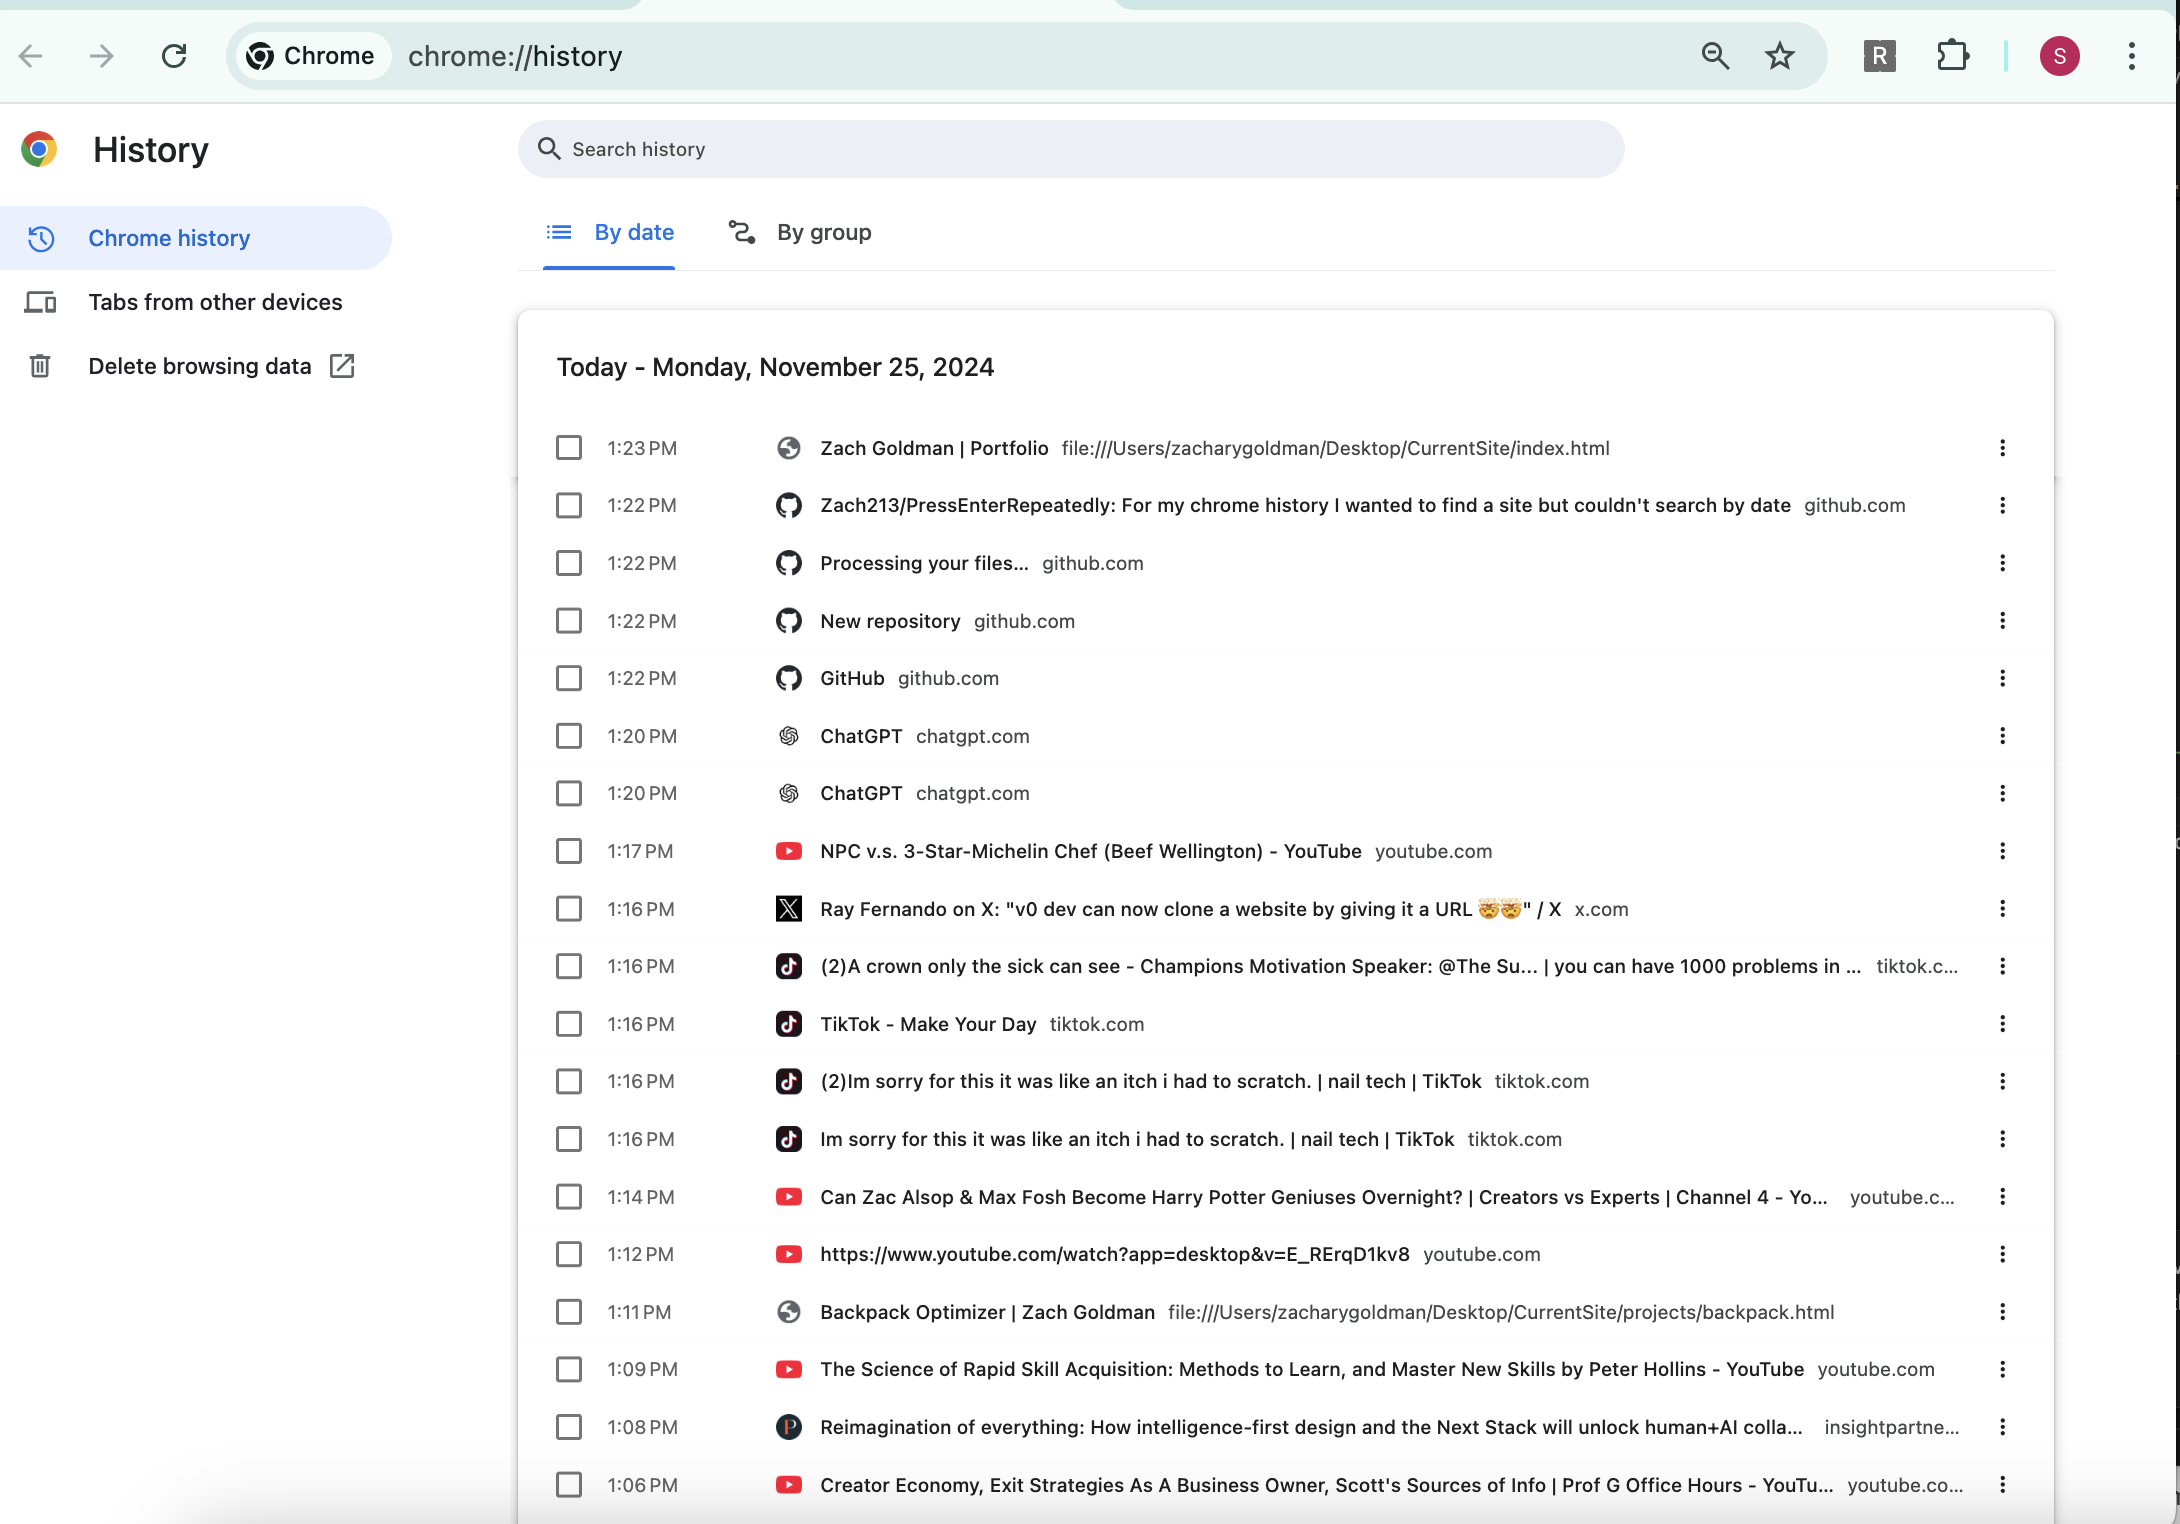The image size is (2180, 1524).
Task: Tick the checkbox for TikTok - Make Your Day
Action: [x=569, y=1024]
